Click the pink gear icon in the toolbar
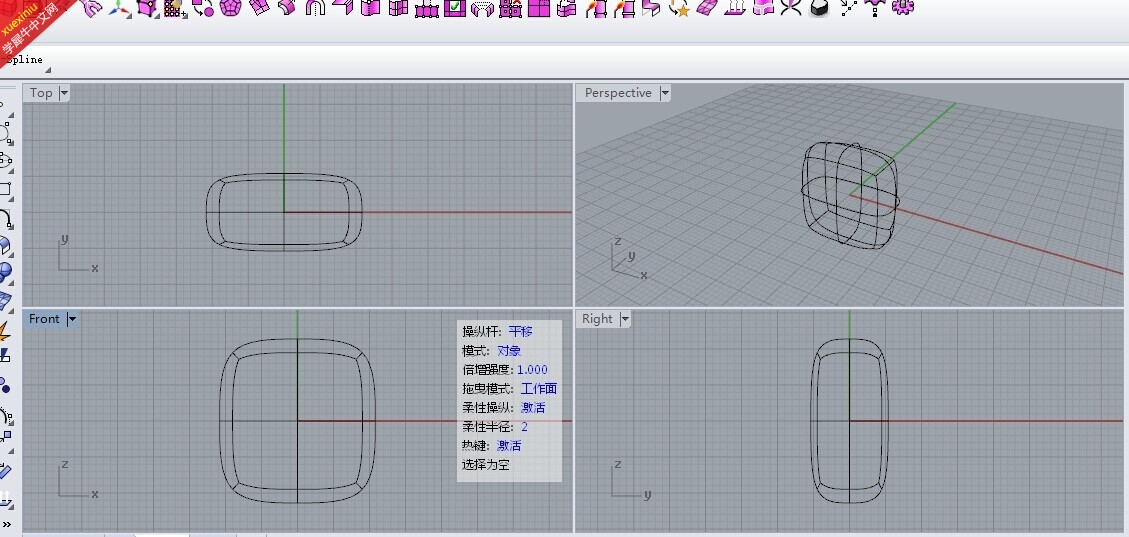The image size is (1129, 537). tap(903, 6)
